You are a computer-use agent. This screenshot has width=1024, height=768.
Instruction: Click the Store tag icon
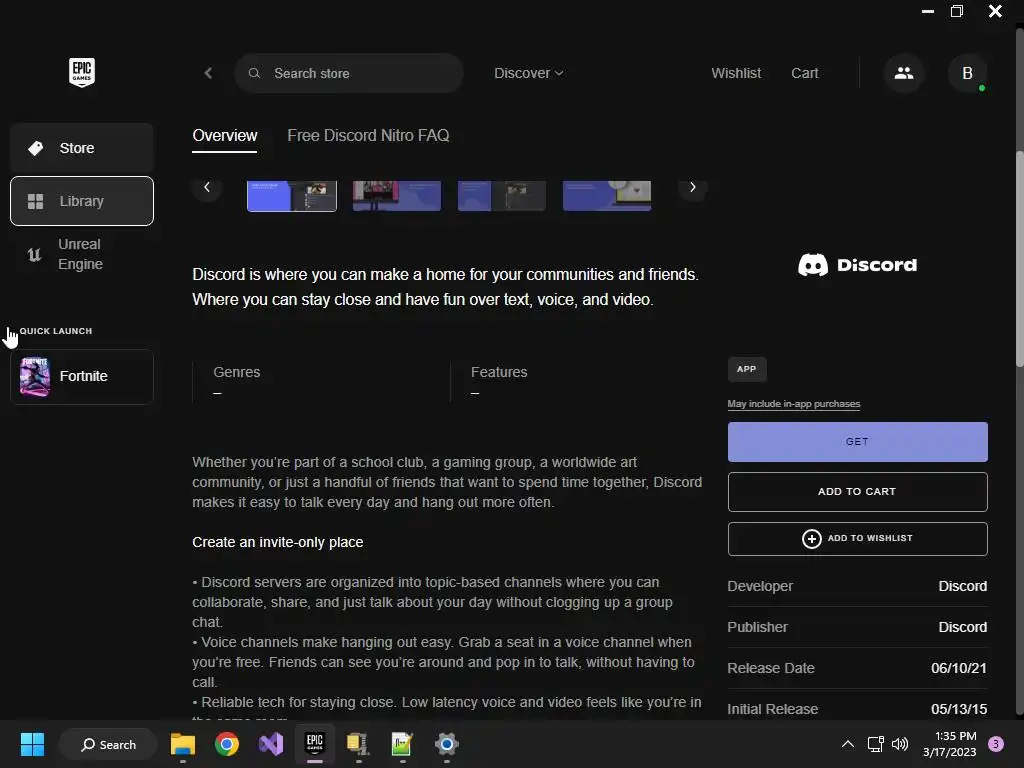tap(35, 148)
